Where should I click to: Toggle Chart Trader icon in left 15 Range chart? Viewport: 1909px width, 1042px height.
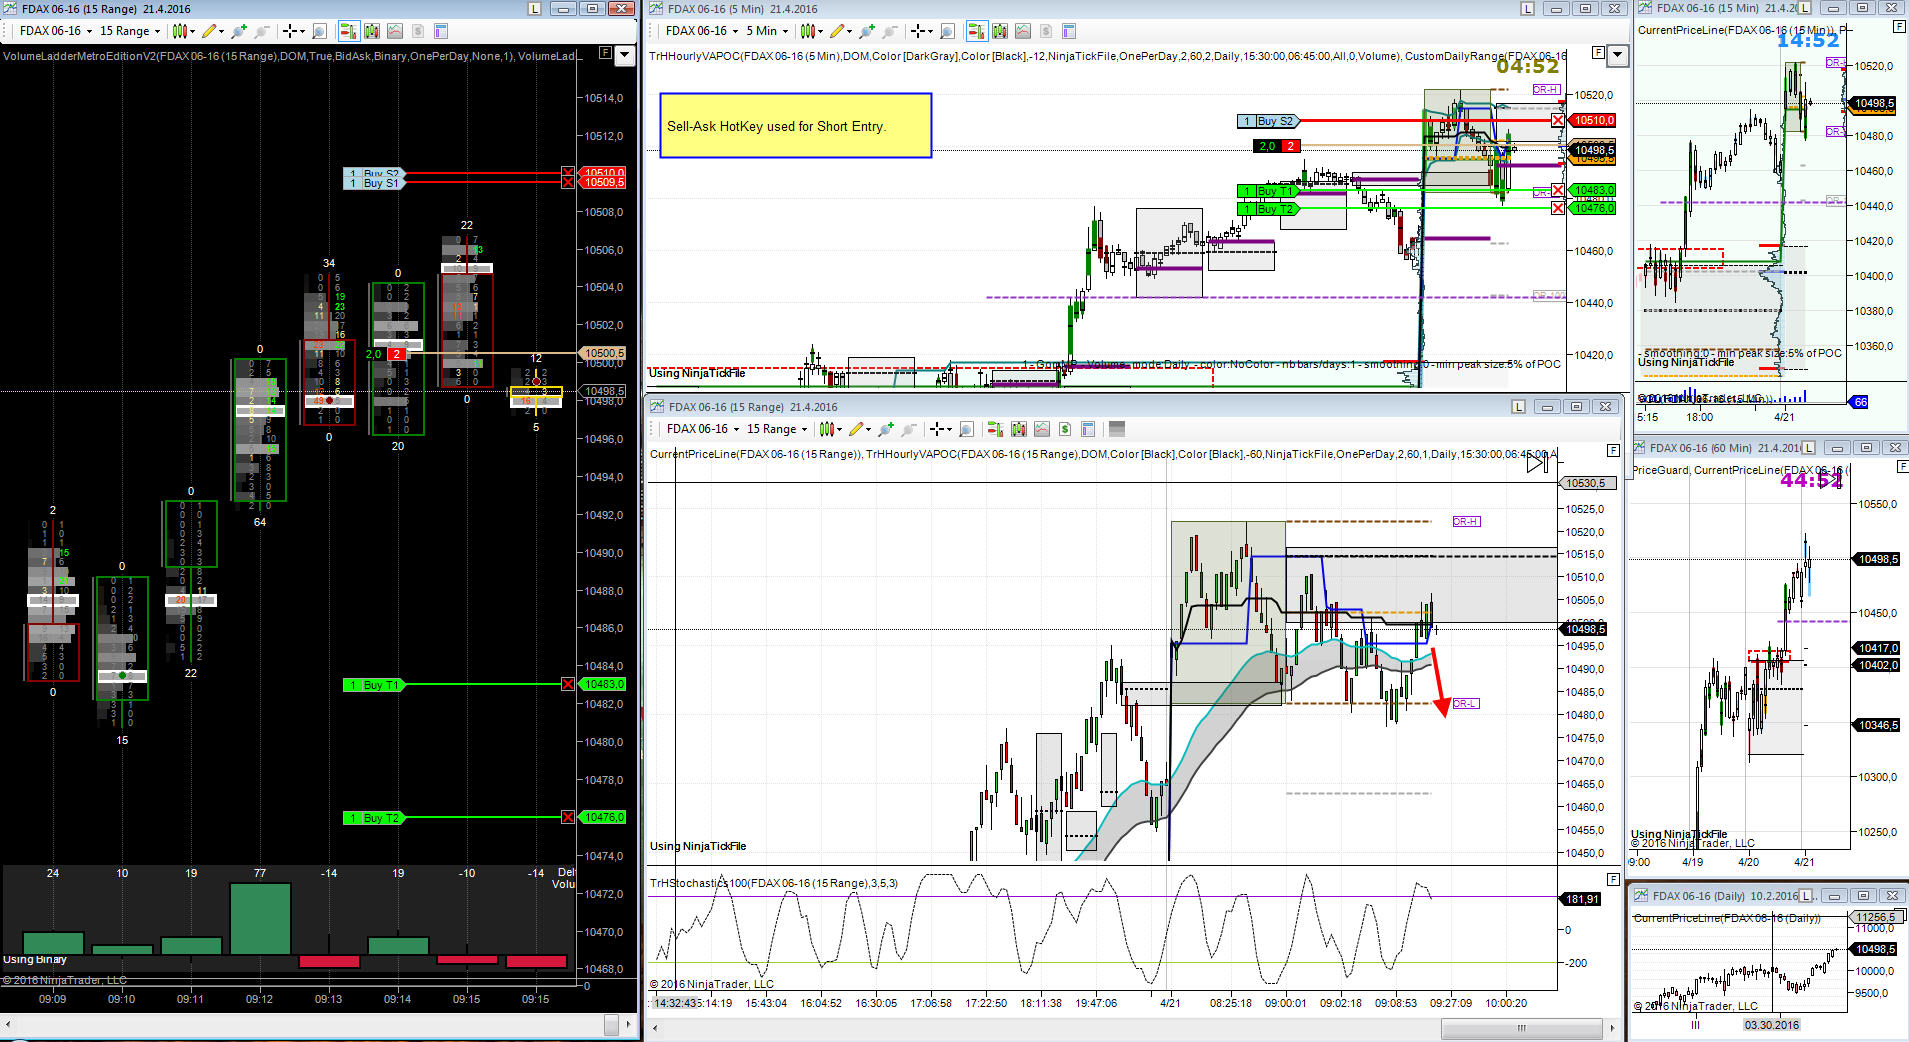coord(349,31)
